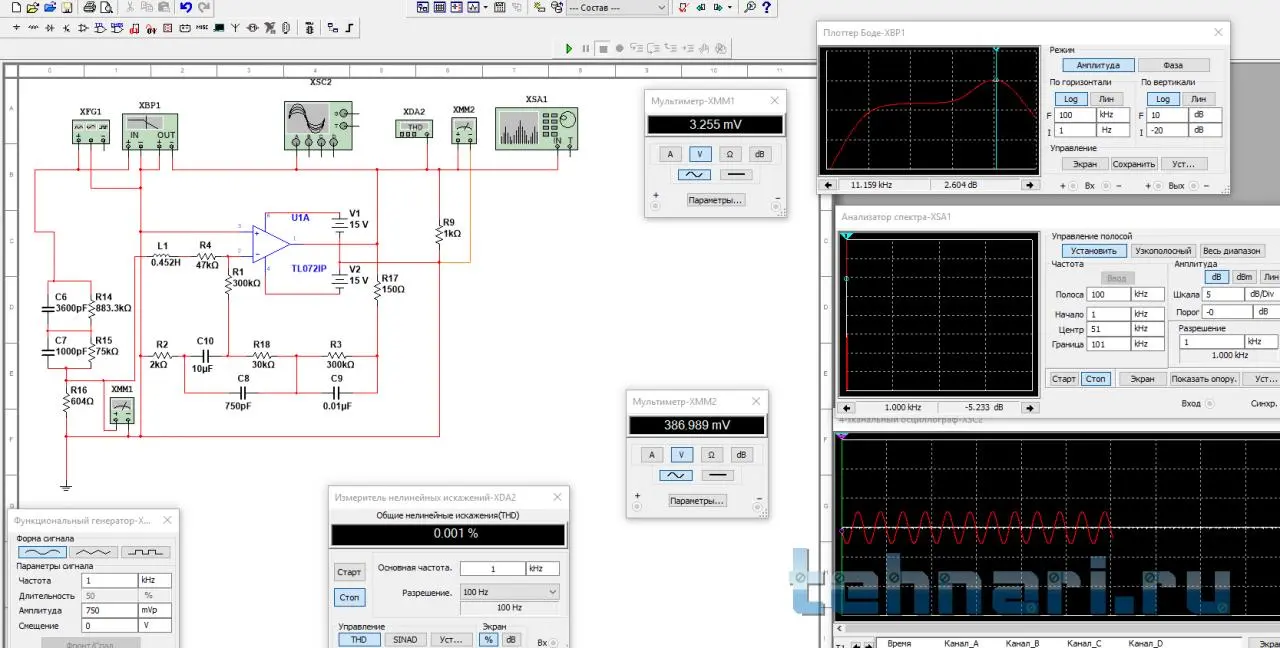Screen dimensions: 1280x648
Task: Open the Состав dropdown in toolbar
Action: coord(616,8)
